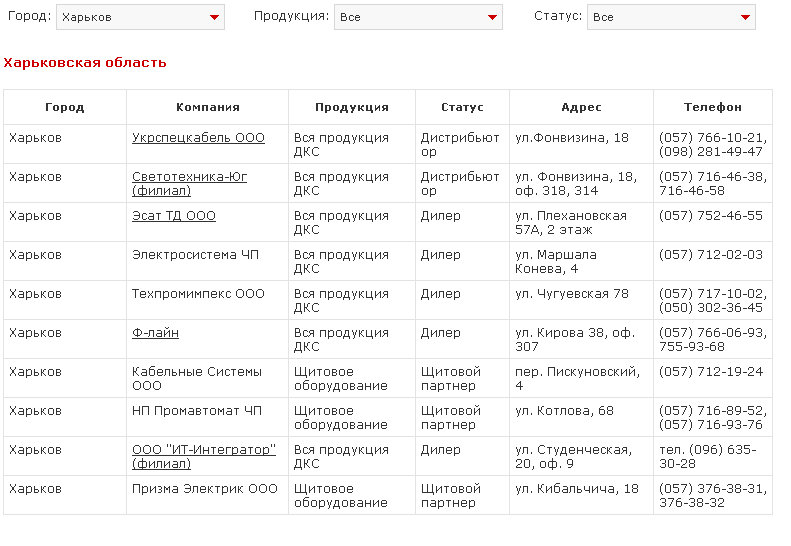This screenshot has width=791, height=546.
Task: Select the Техпромимпекс ООО company cell
Action: pos(207,300)
